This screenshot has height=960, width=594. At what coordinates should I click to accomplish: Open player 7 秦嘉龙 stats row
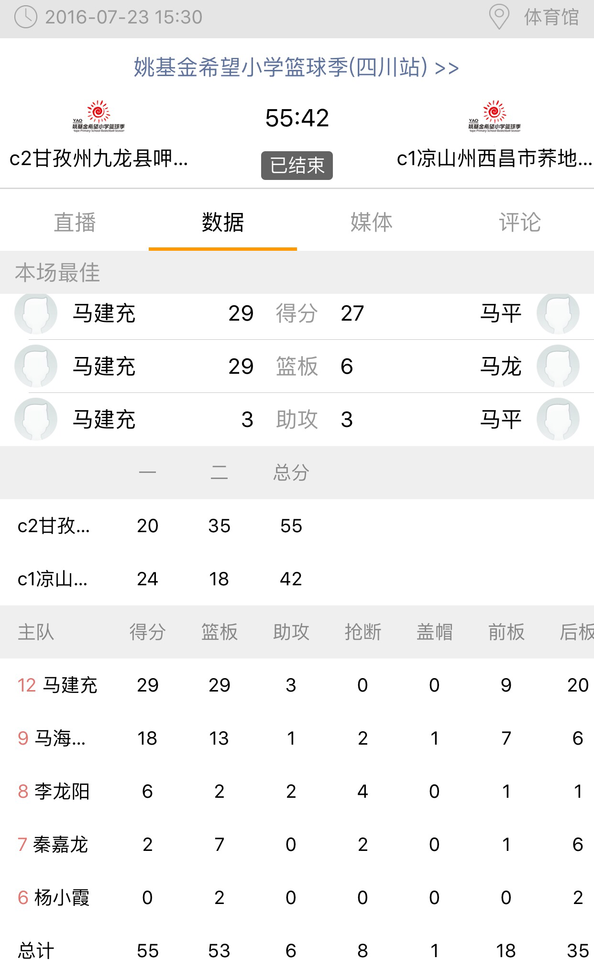click(x=297, y=845)
